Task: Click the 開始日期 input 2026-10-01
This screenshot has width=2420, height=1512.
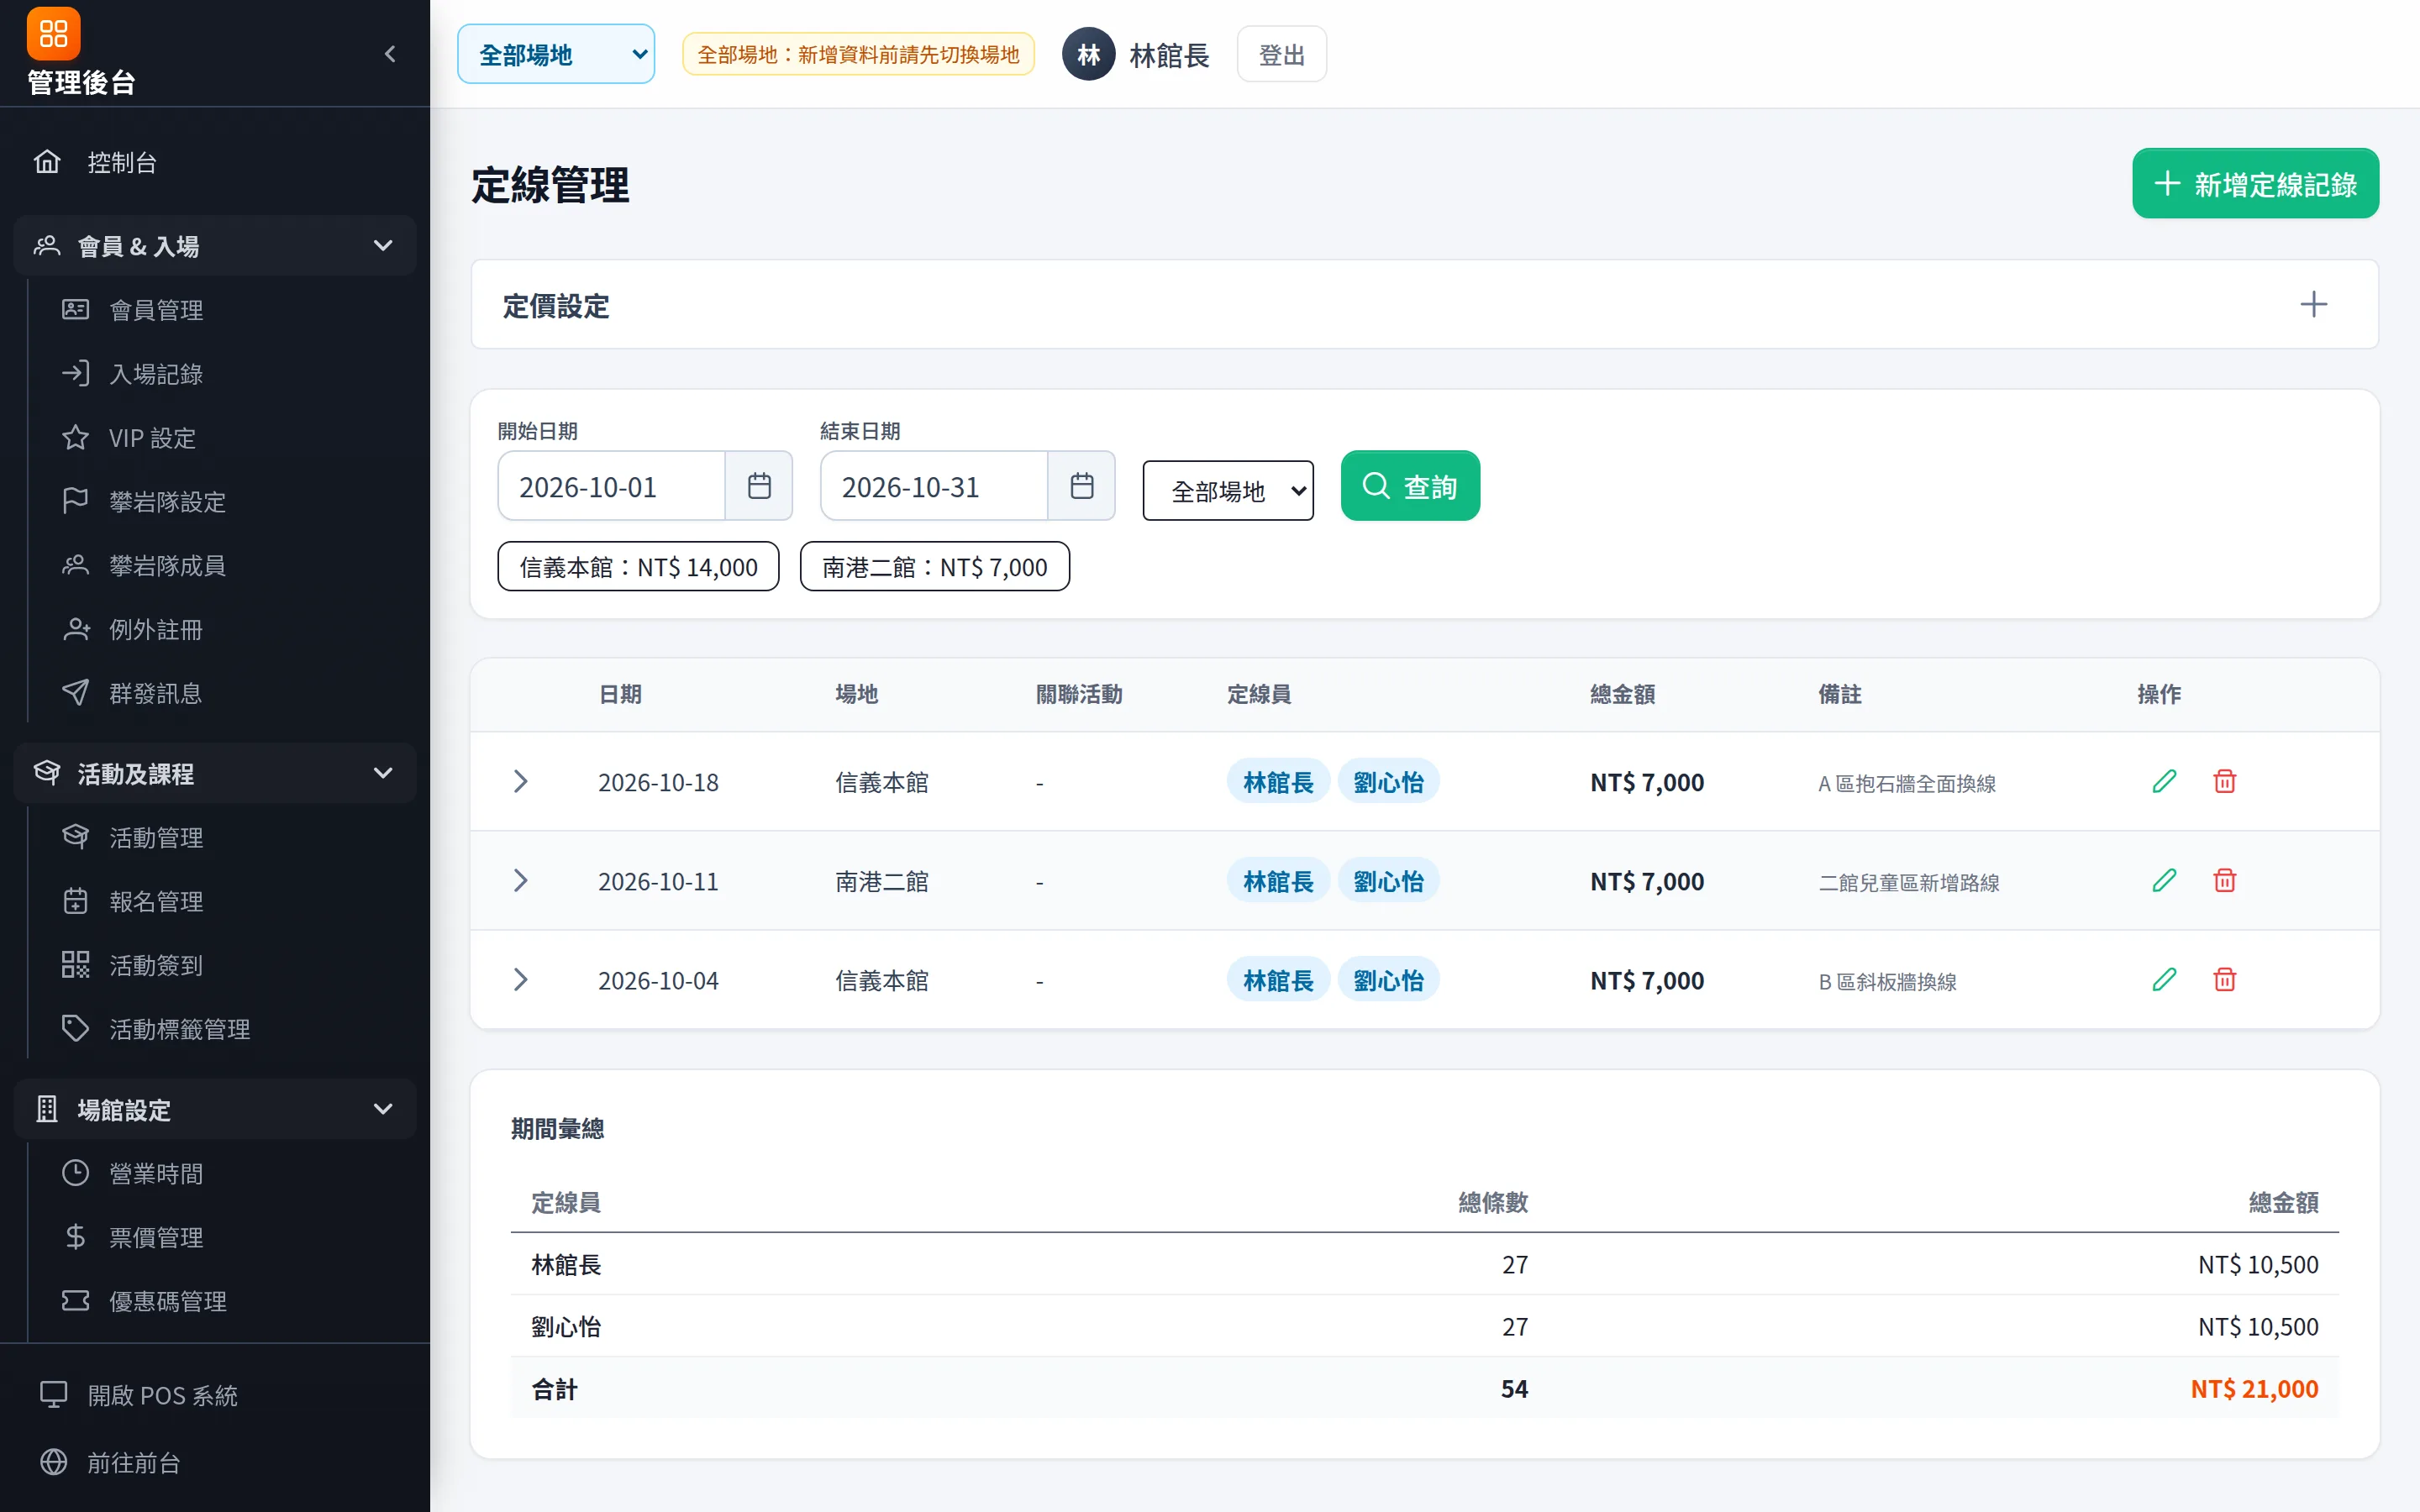Action: tap(611, 487)
